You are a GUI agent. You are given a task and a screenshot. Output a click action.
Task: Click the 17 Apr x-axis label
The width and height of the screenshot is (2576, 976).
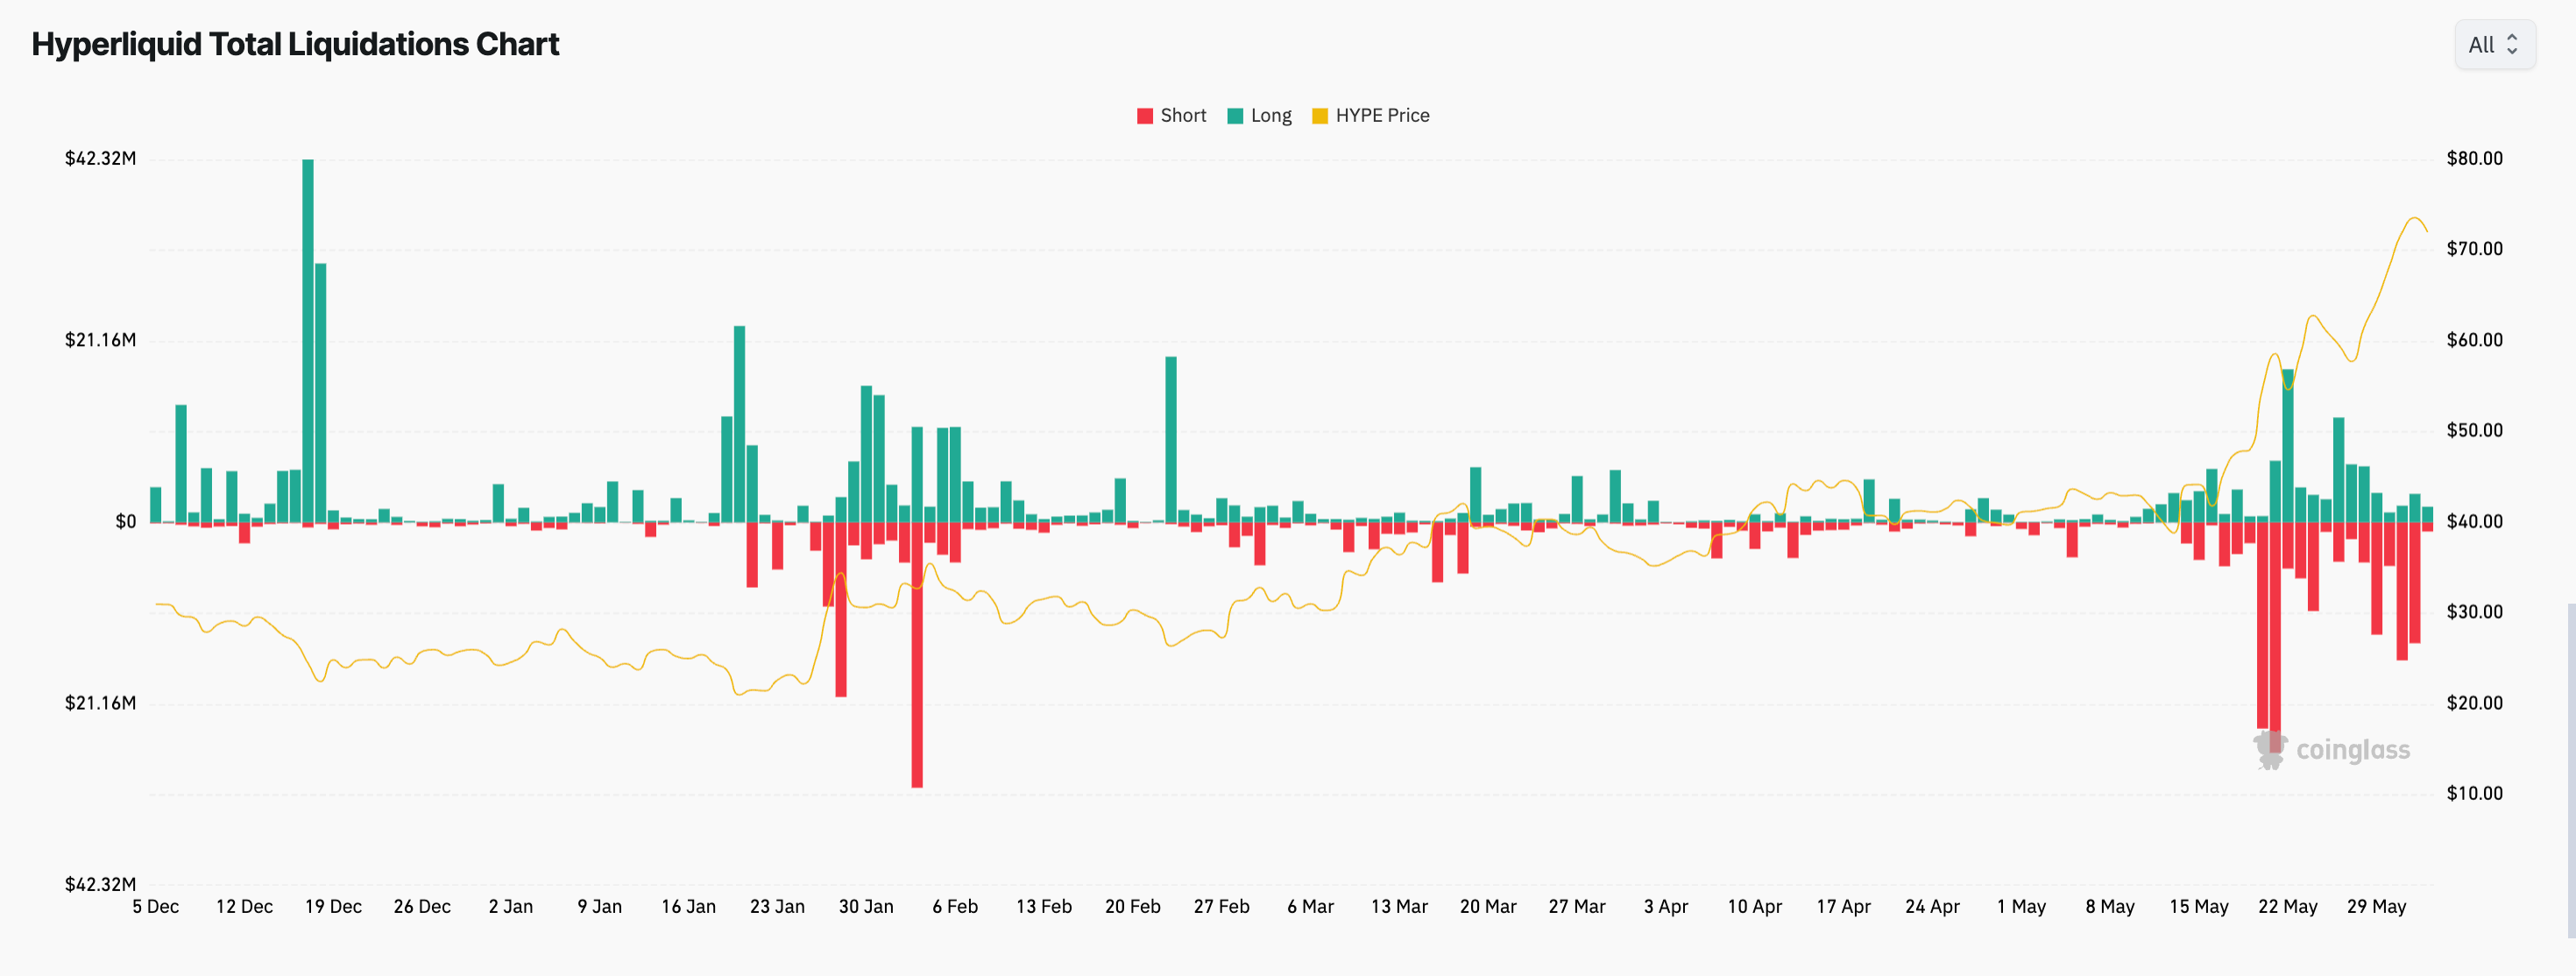click(x=1843, y=907)
